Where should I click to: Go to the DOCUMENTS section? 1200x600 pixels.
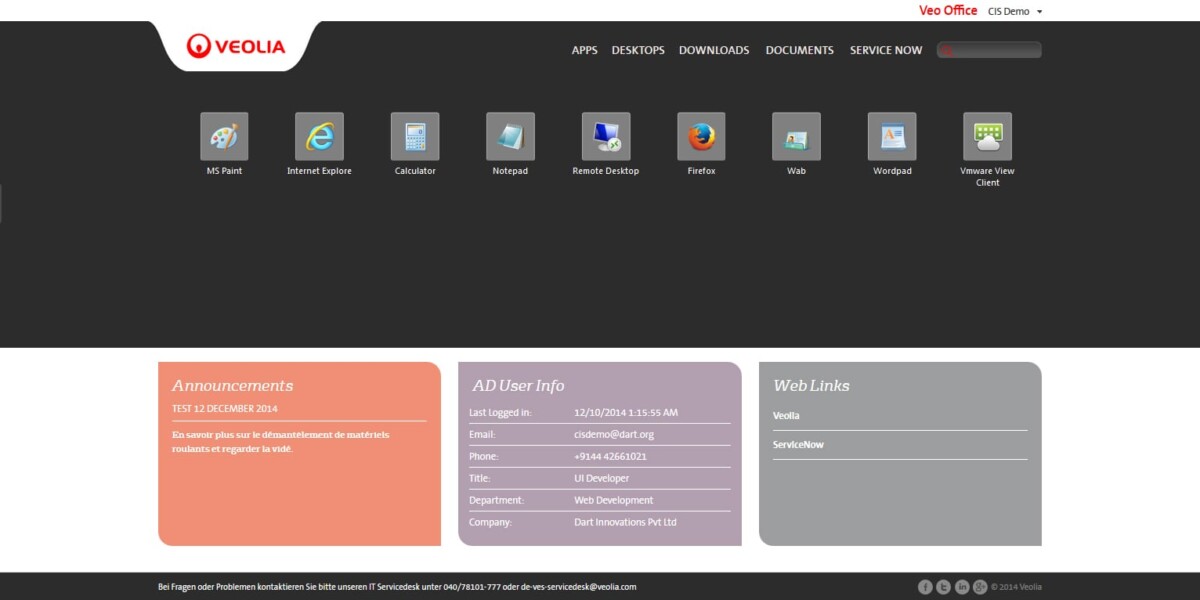(x=799, y=50)
